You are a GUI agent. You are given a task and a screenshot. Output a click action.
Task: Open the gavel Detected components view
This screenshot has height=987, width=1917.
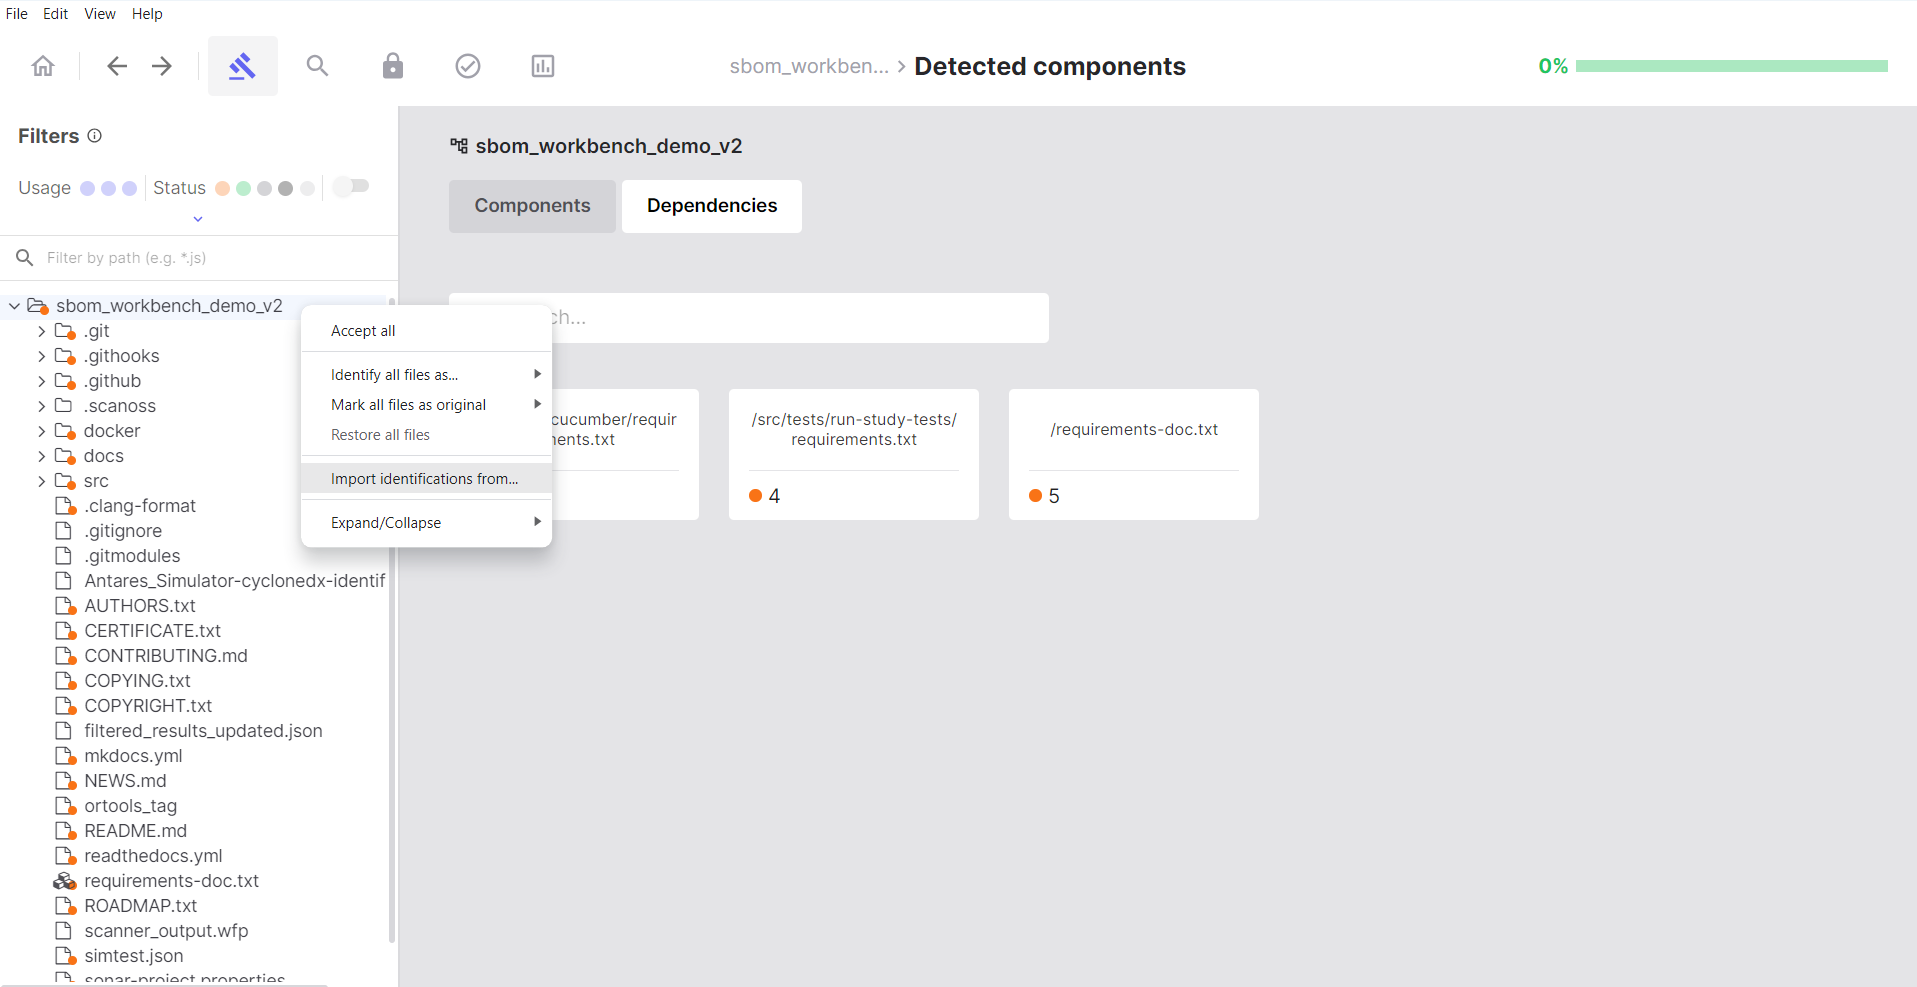(x=243, y=66)
